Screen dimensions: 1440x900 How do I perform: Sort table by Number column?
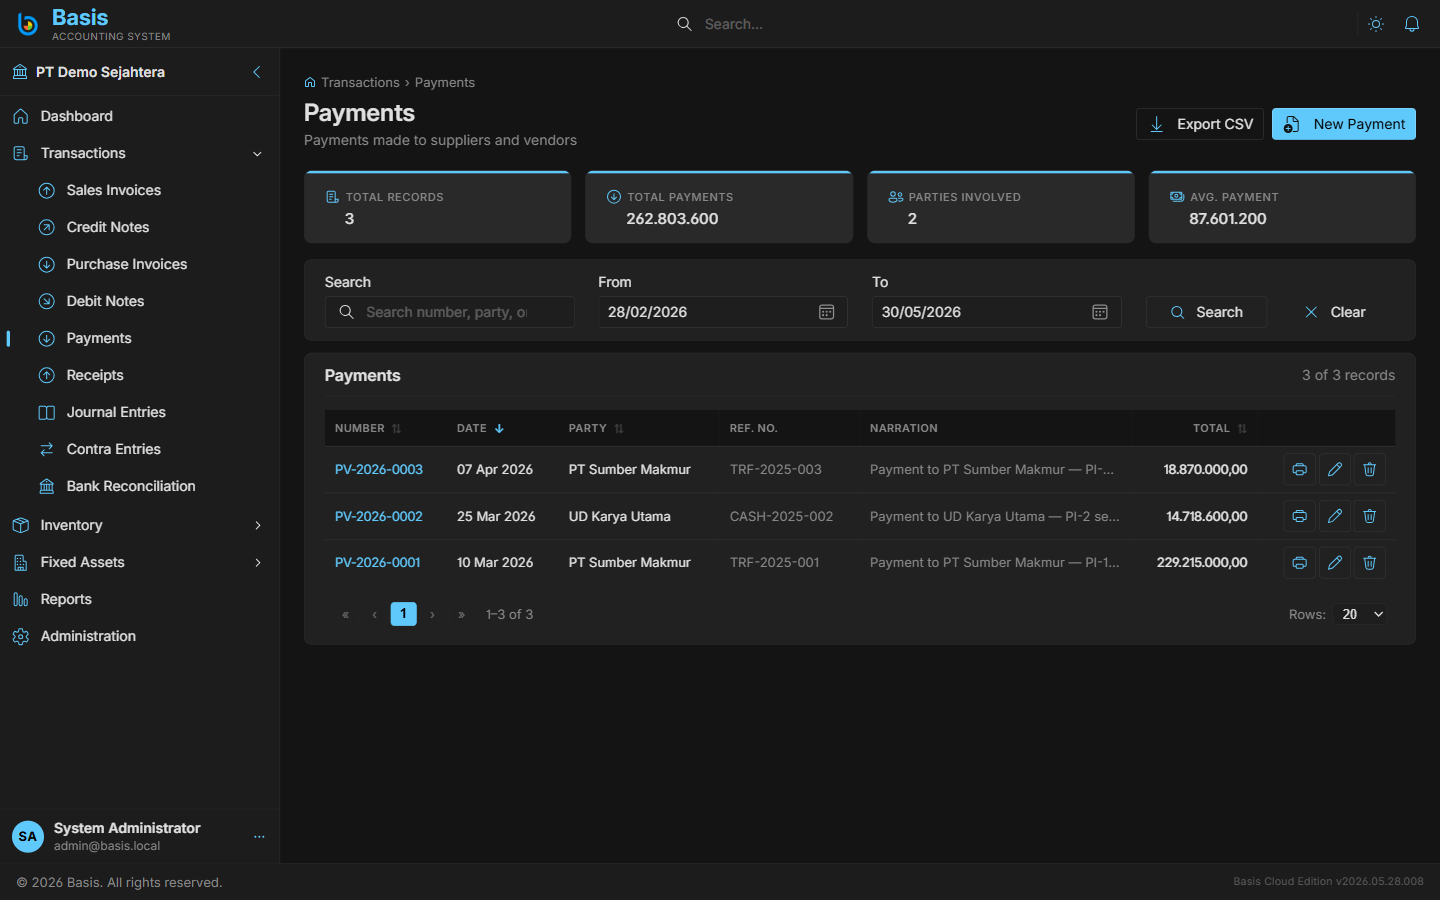click(368, 428)
